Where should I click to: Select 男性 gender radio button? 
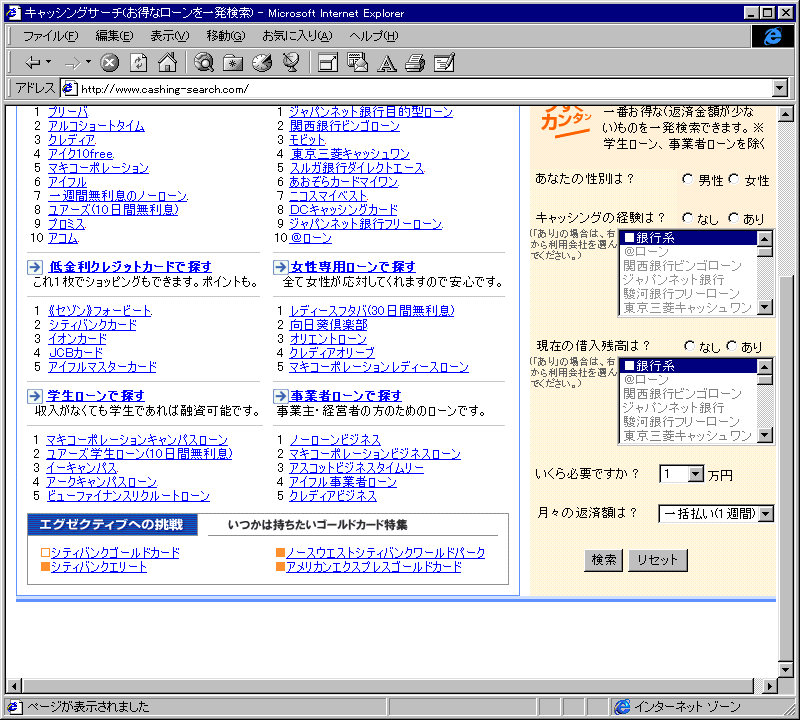click(x=687, y=179)
